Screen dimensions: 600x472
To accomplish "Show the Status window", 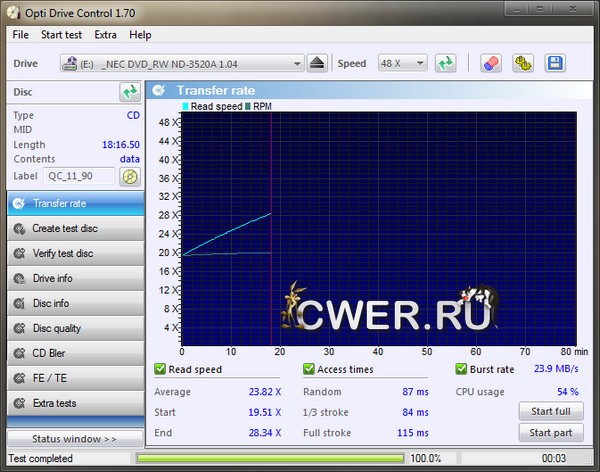I will (75, 439).
